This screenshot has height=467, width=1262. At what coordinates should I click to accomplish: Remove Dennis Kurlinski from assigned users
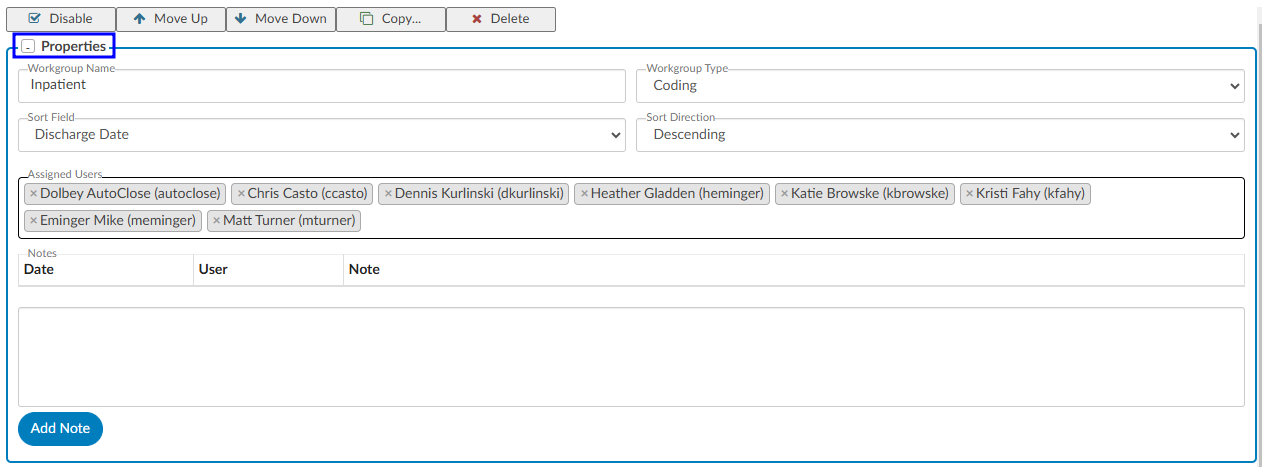[x=388, y=194]
